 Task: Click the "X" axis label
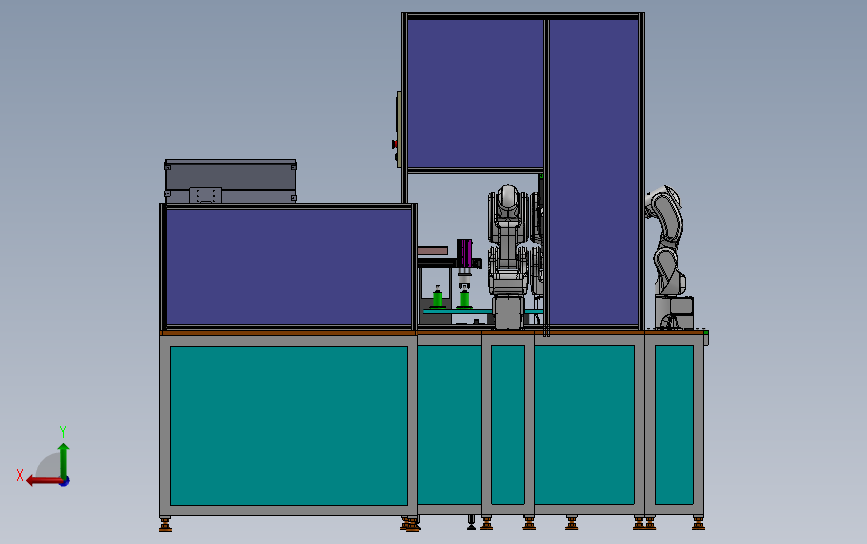pos(20,475)
